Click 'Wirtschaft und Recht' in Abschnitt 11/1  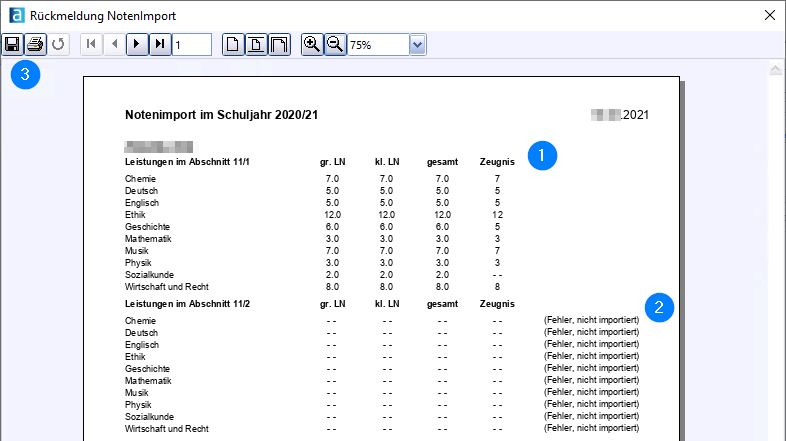[166, 287]
